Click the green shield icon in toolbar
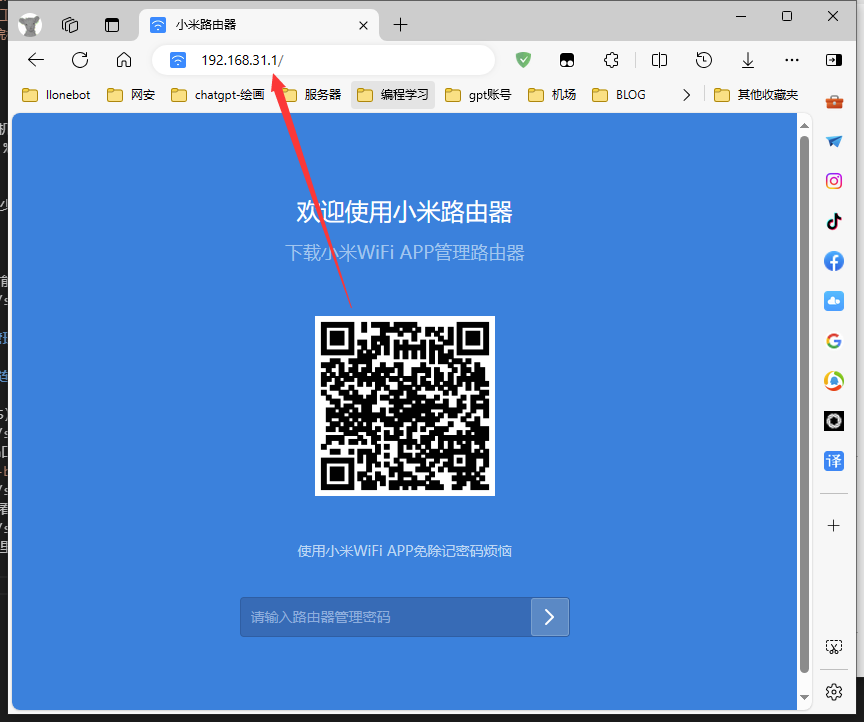The width and height of the screenshot is (864, 722). (523, 60)
